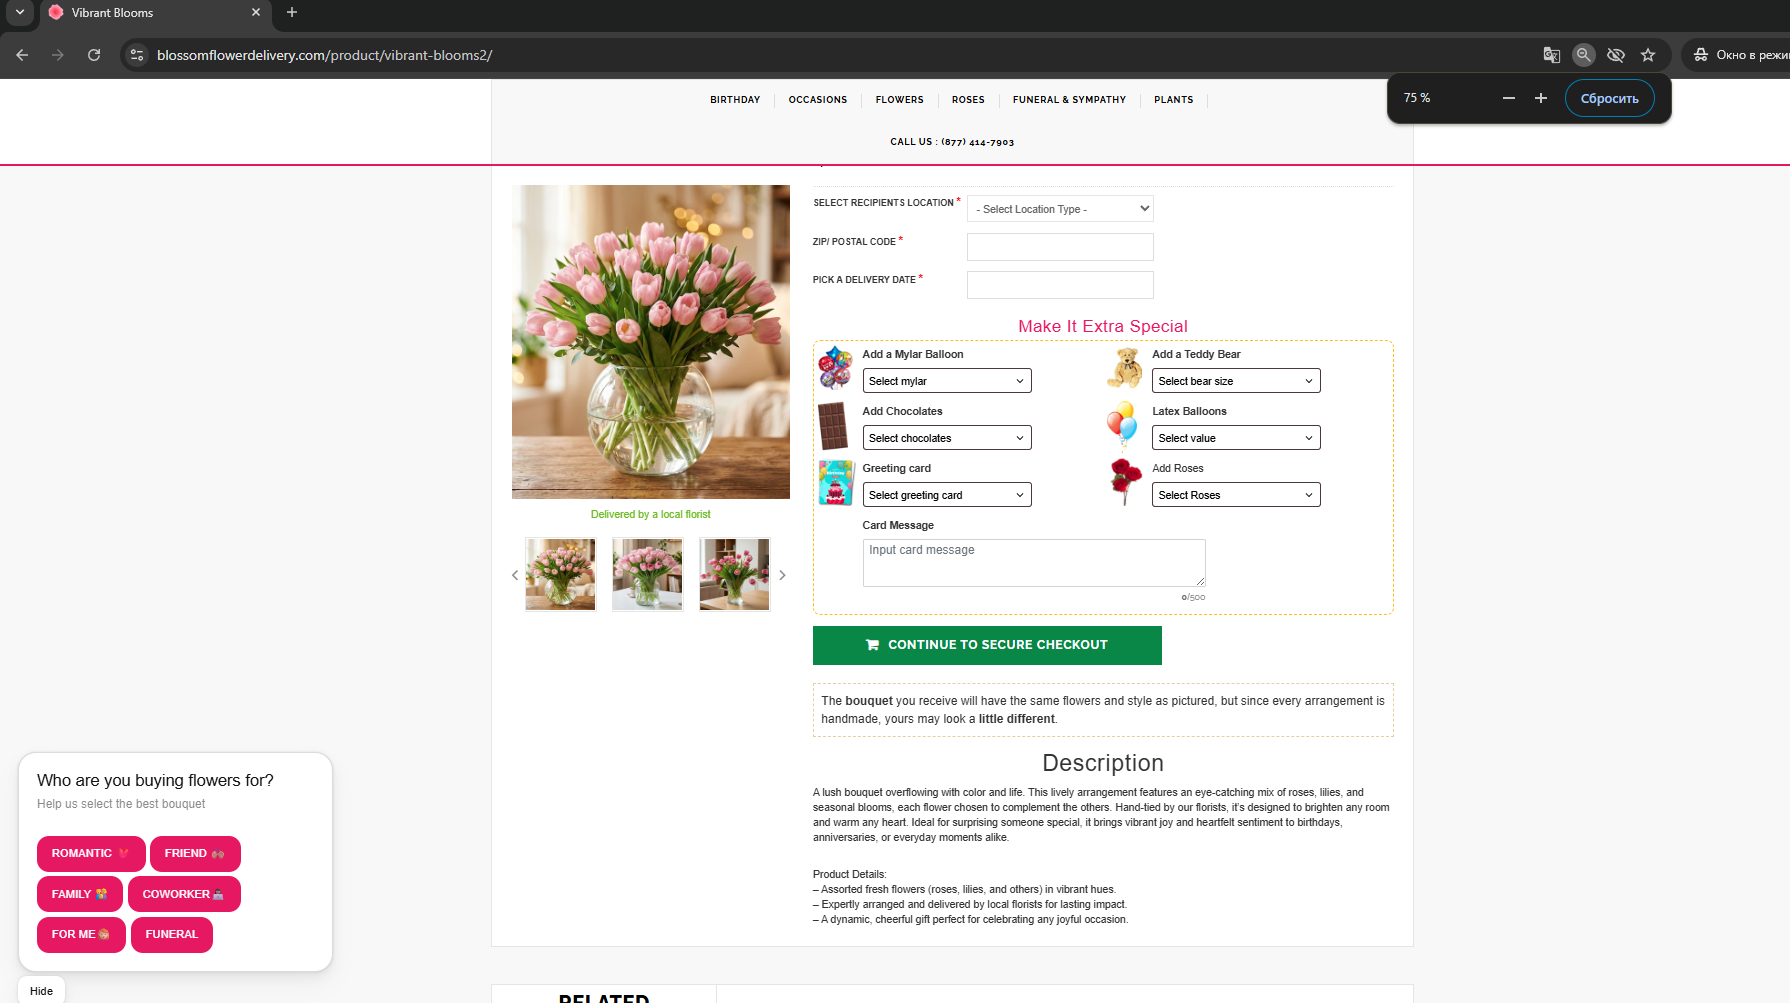Open the Select chocolates dropdown
This screenshot has width=1790, height=1003.
[947, 438]
